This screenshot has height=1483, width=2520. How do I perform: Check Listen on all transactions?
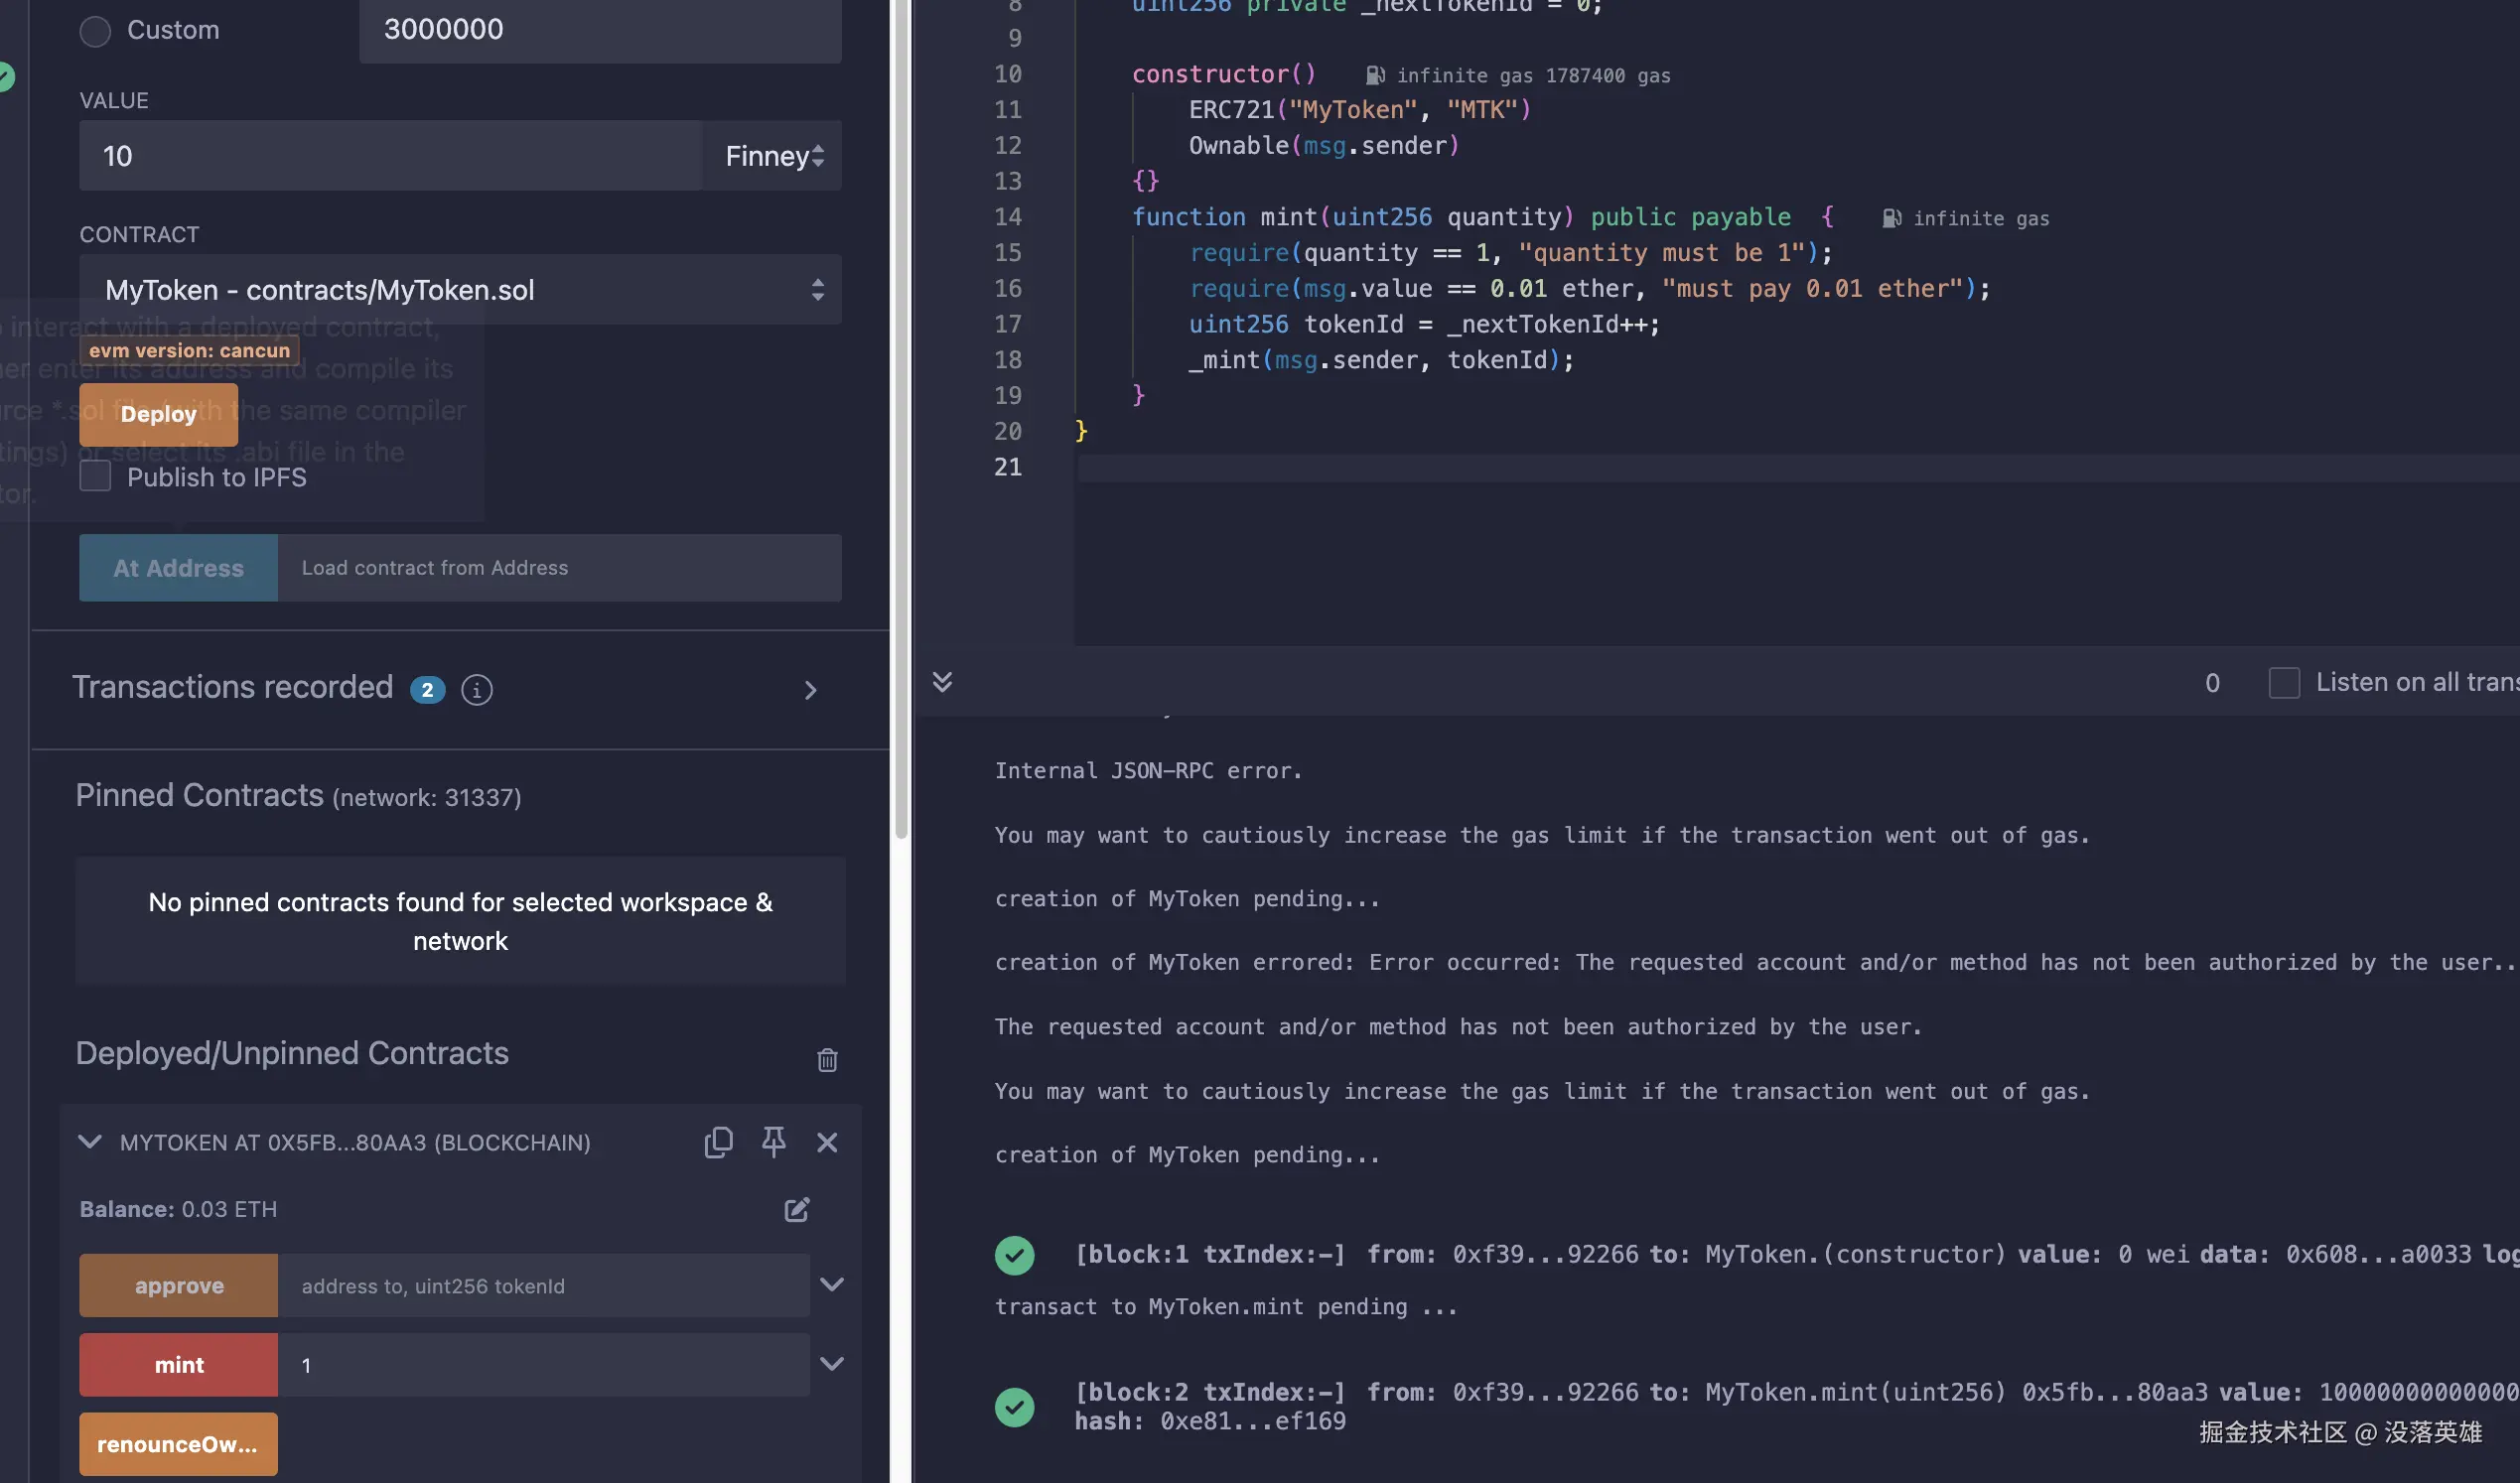tap(2284, 683)
